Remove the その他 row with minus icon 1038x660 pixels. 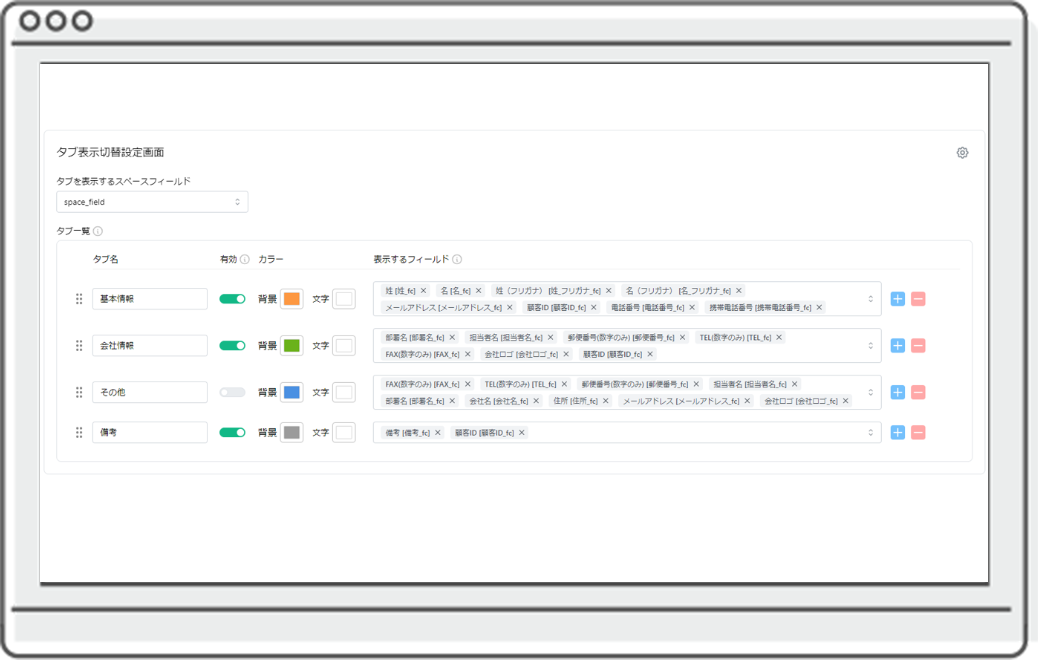tap(918, 393)
